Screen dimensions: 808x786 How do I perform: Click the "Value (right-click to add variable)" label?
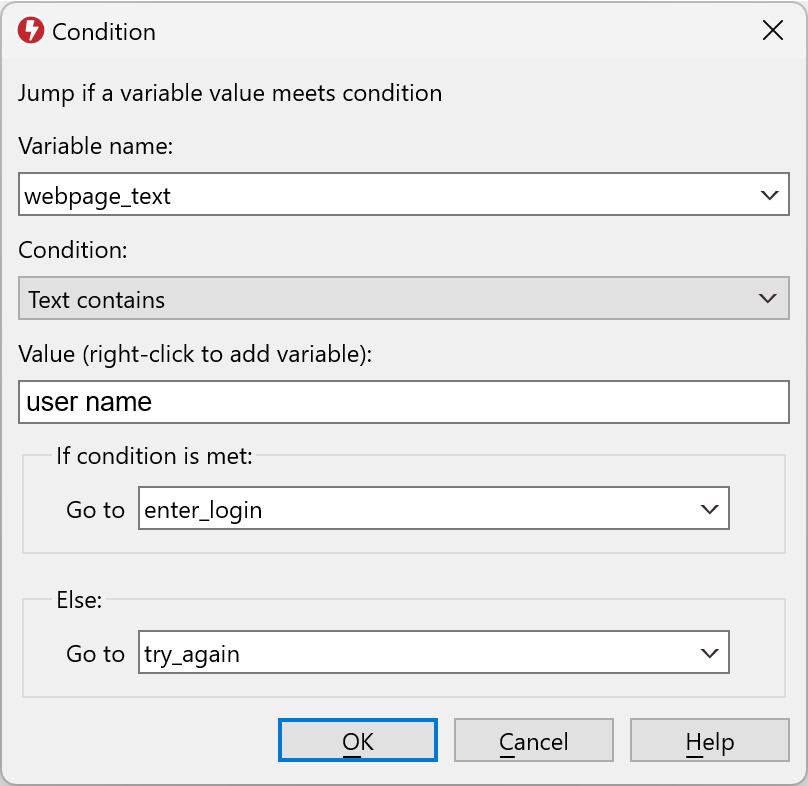point(195,352)
